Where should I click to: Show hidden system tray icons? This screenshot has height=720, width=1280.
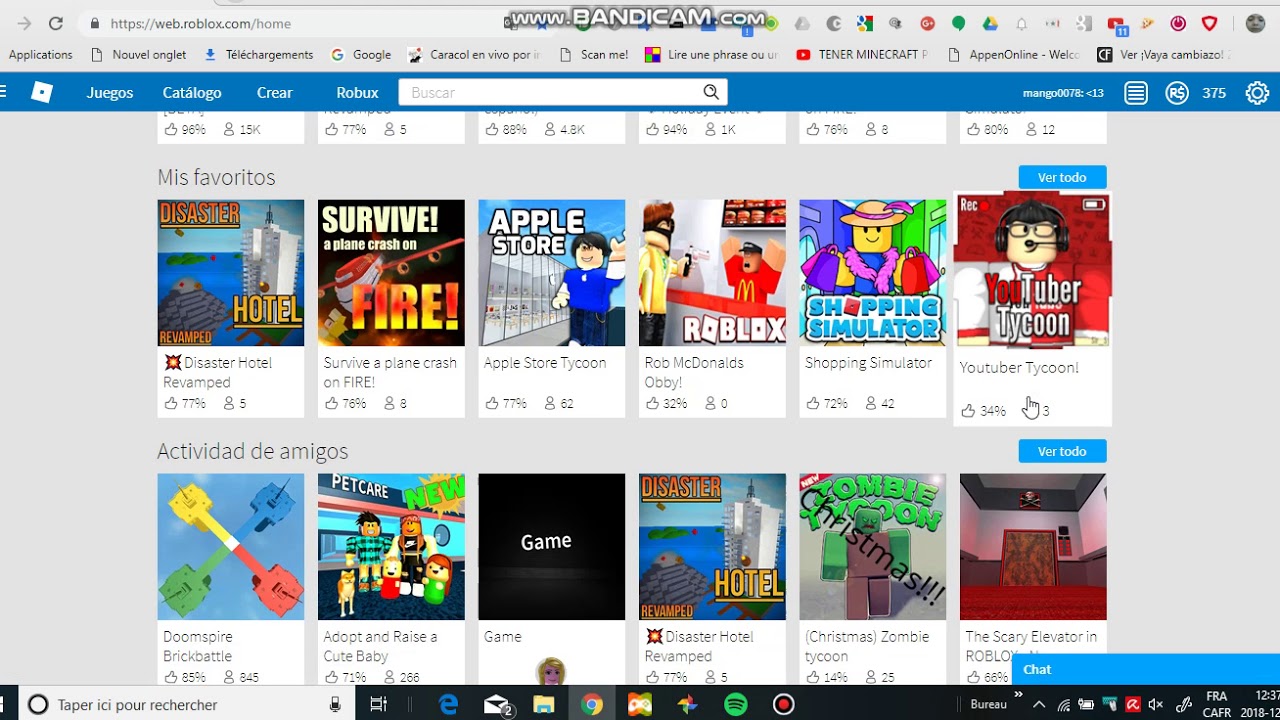click(x=1039, y=705)
